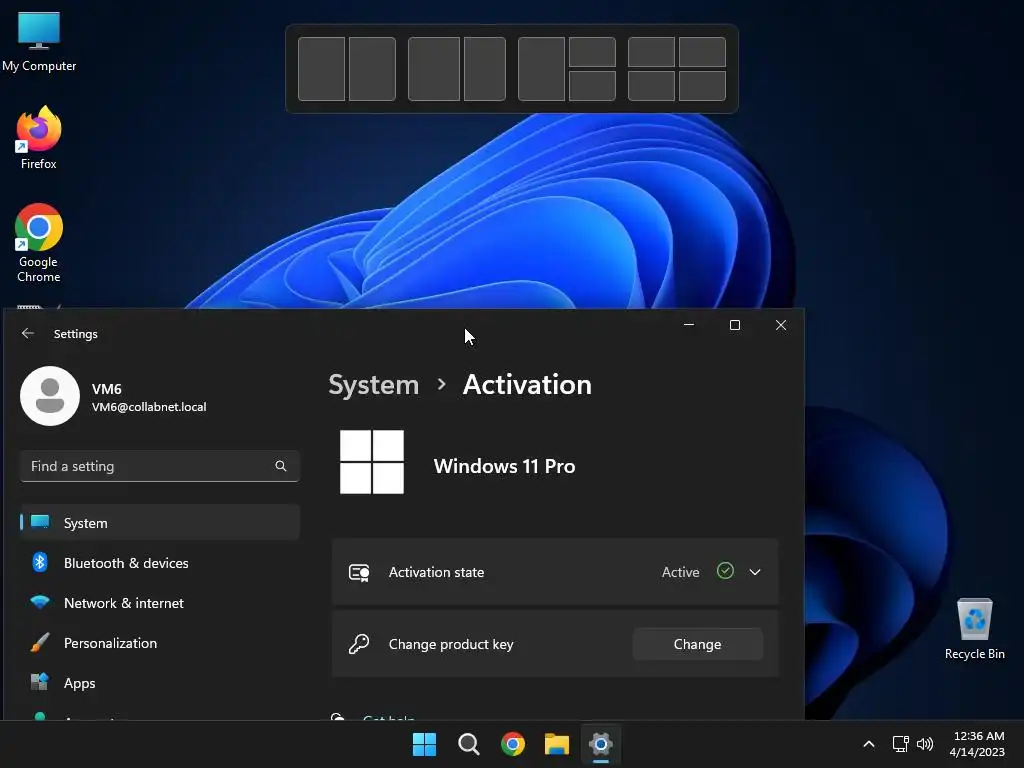The image size is (1024, 768).
Task: Snap to top-right pane of three-zone layout
Action: coord(592,52)
